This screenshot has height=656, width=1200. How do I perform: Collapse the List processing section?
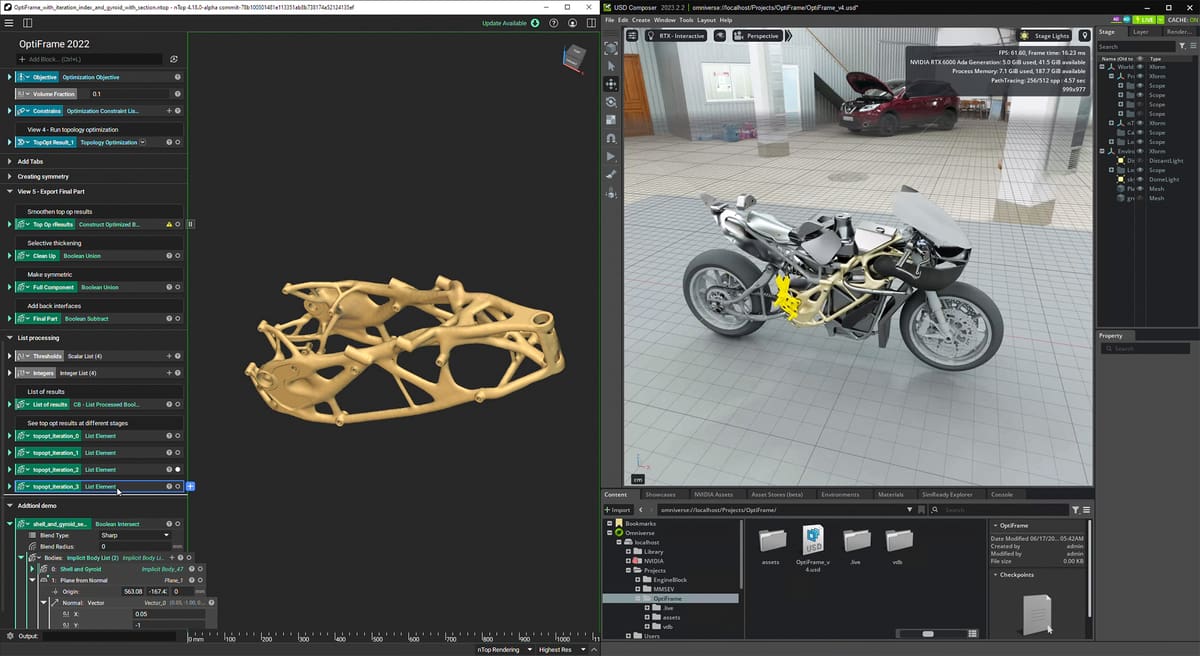9,338
